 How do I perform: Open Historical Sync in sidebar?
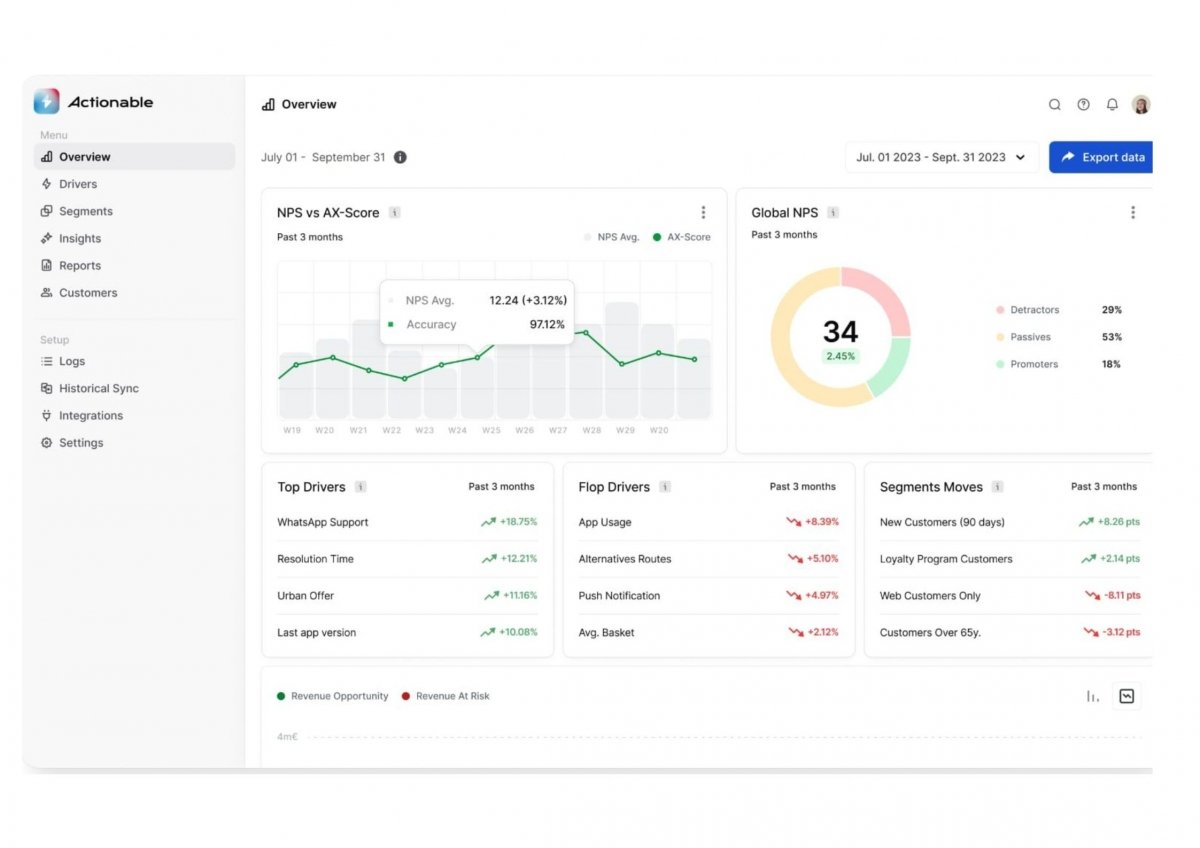pos(98,388)
